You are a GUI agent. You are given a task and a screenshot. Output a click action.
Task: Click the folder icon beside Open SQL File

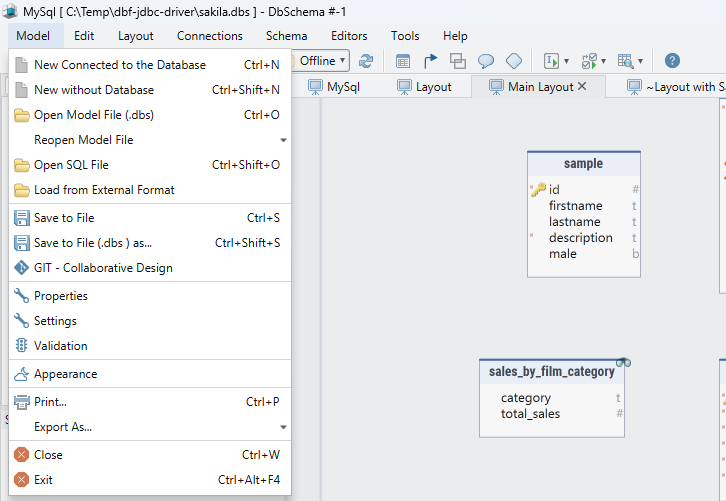pos(21,165)
